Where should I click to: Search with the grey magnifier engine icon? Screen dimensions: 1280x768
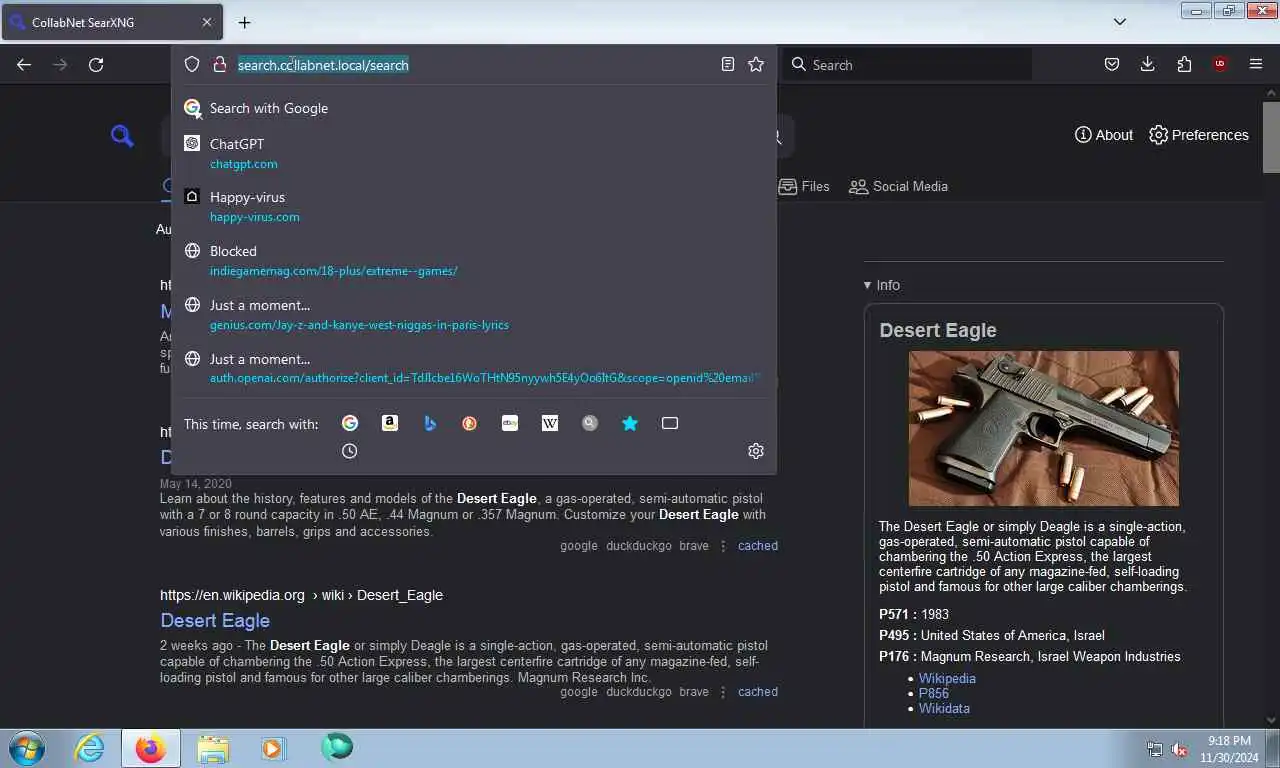point(590,424)
